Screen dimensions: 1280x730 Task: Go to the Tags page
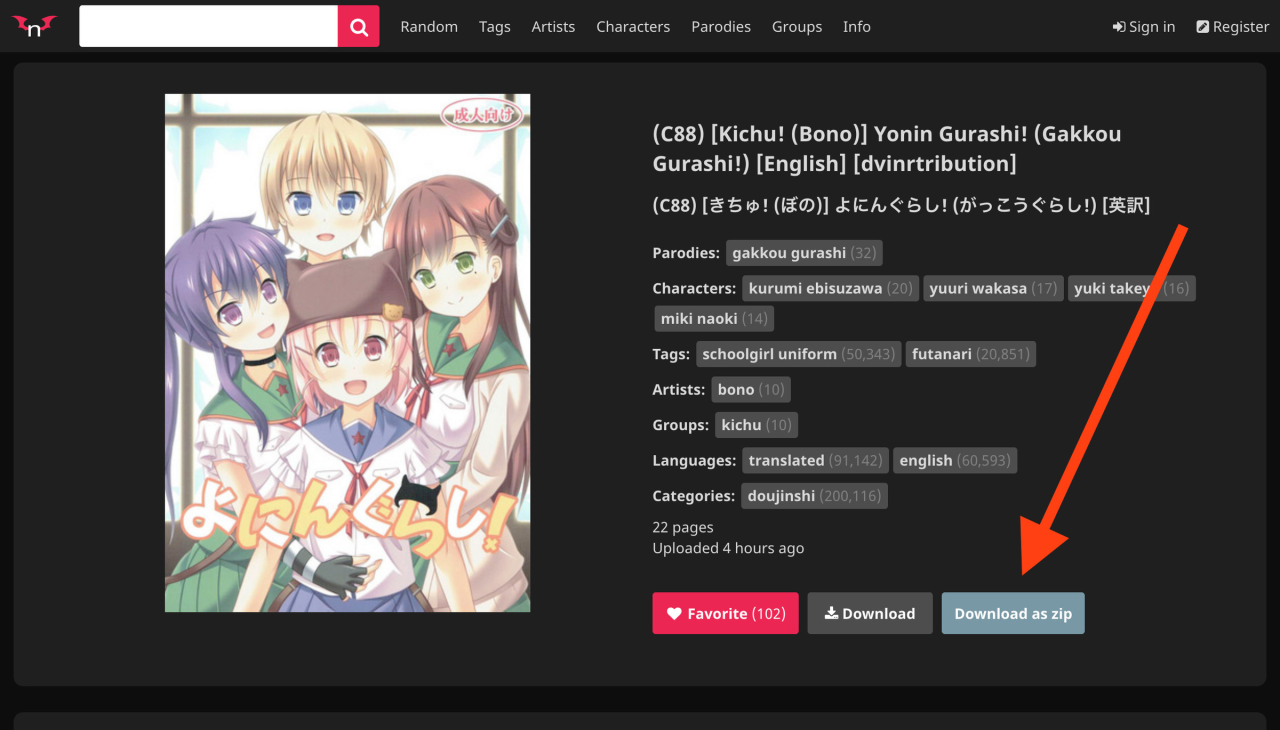[x=495, y=27]
